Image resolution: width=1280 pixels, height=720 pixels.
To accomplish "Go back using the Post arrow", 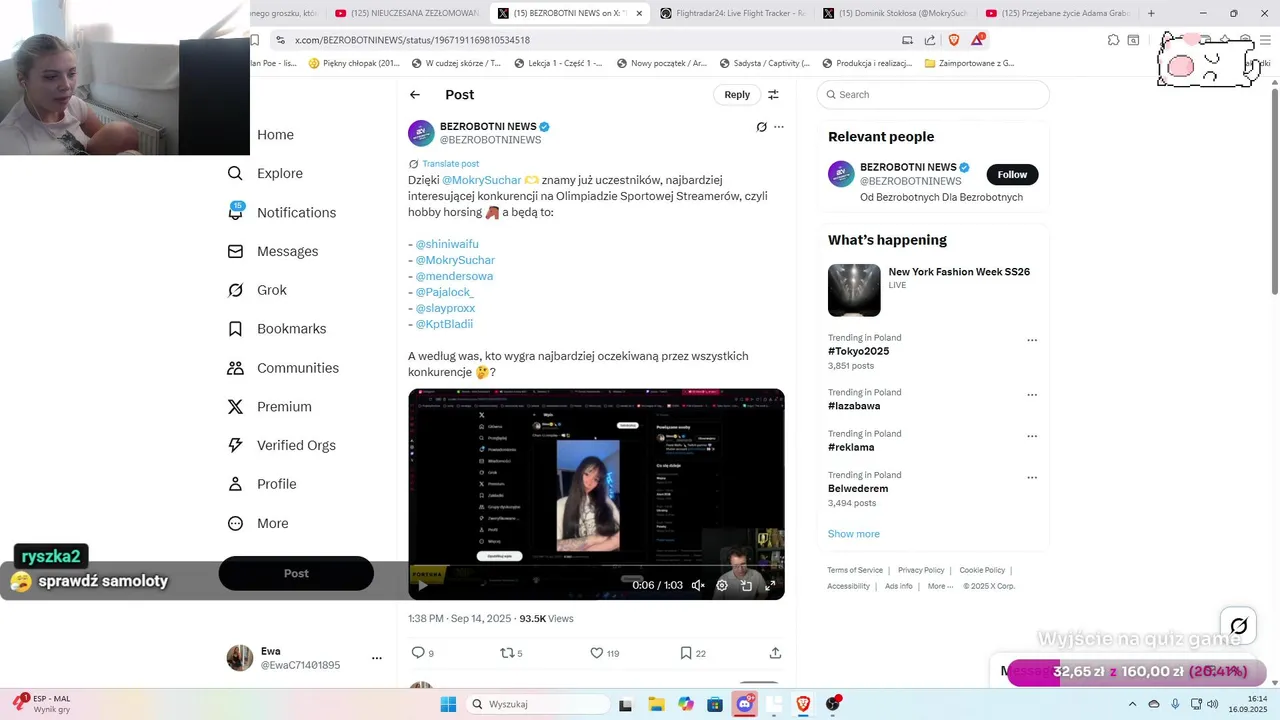I will (415, 95).
